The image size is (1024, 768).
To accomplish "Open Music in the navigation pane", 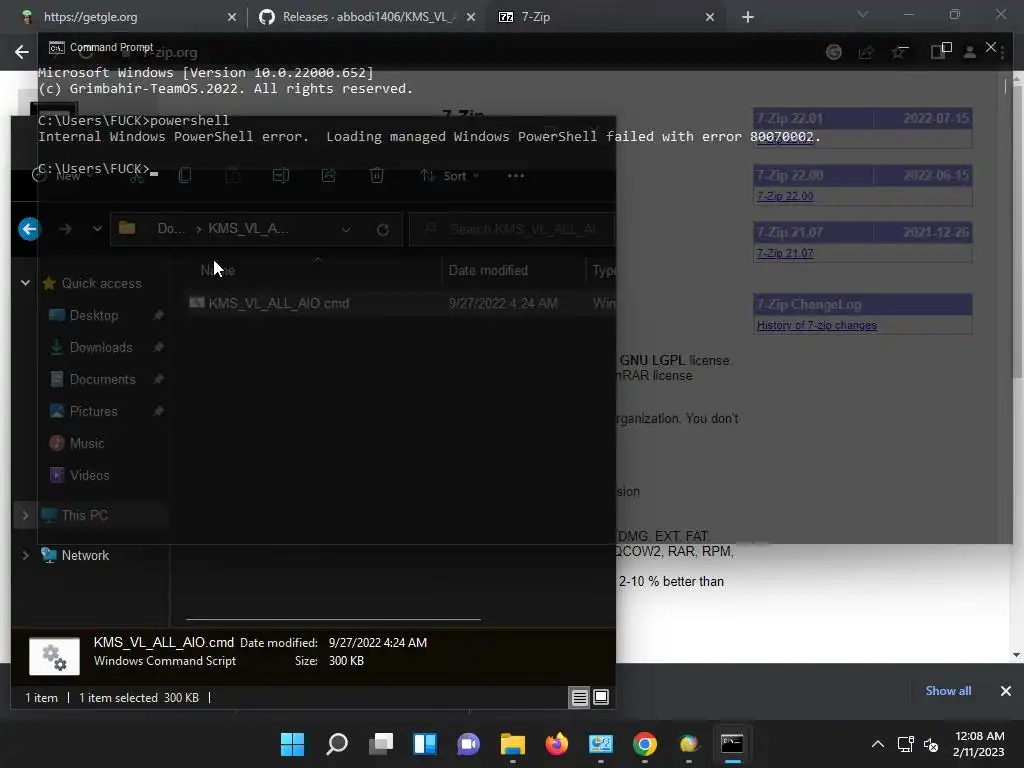I will tap(87, 443).
